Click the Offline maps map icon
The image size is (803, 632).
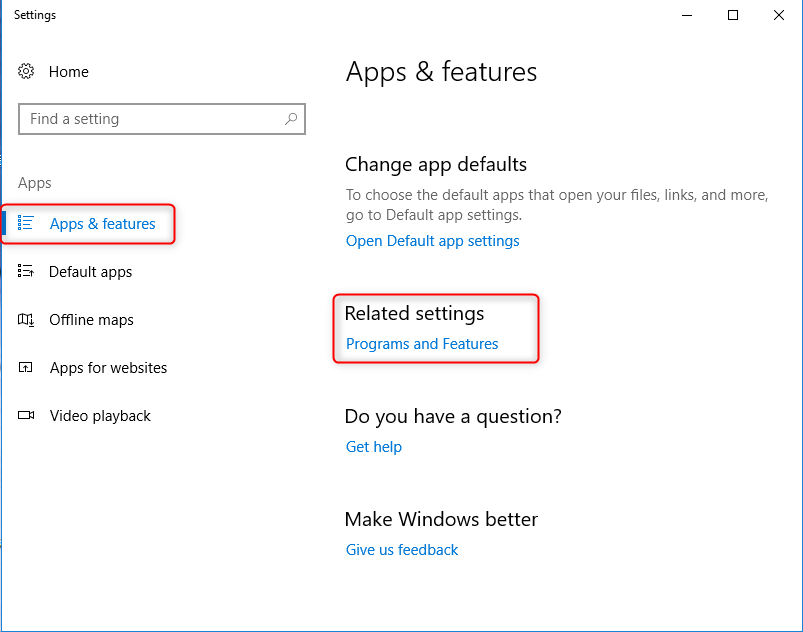[27, 320]
